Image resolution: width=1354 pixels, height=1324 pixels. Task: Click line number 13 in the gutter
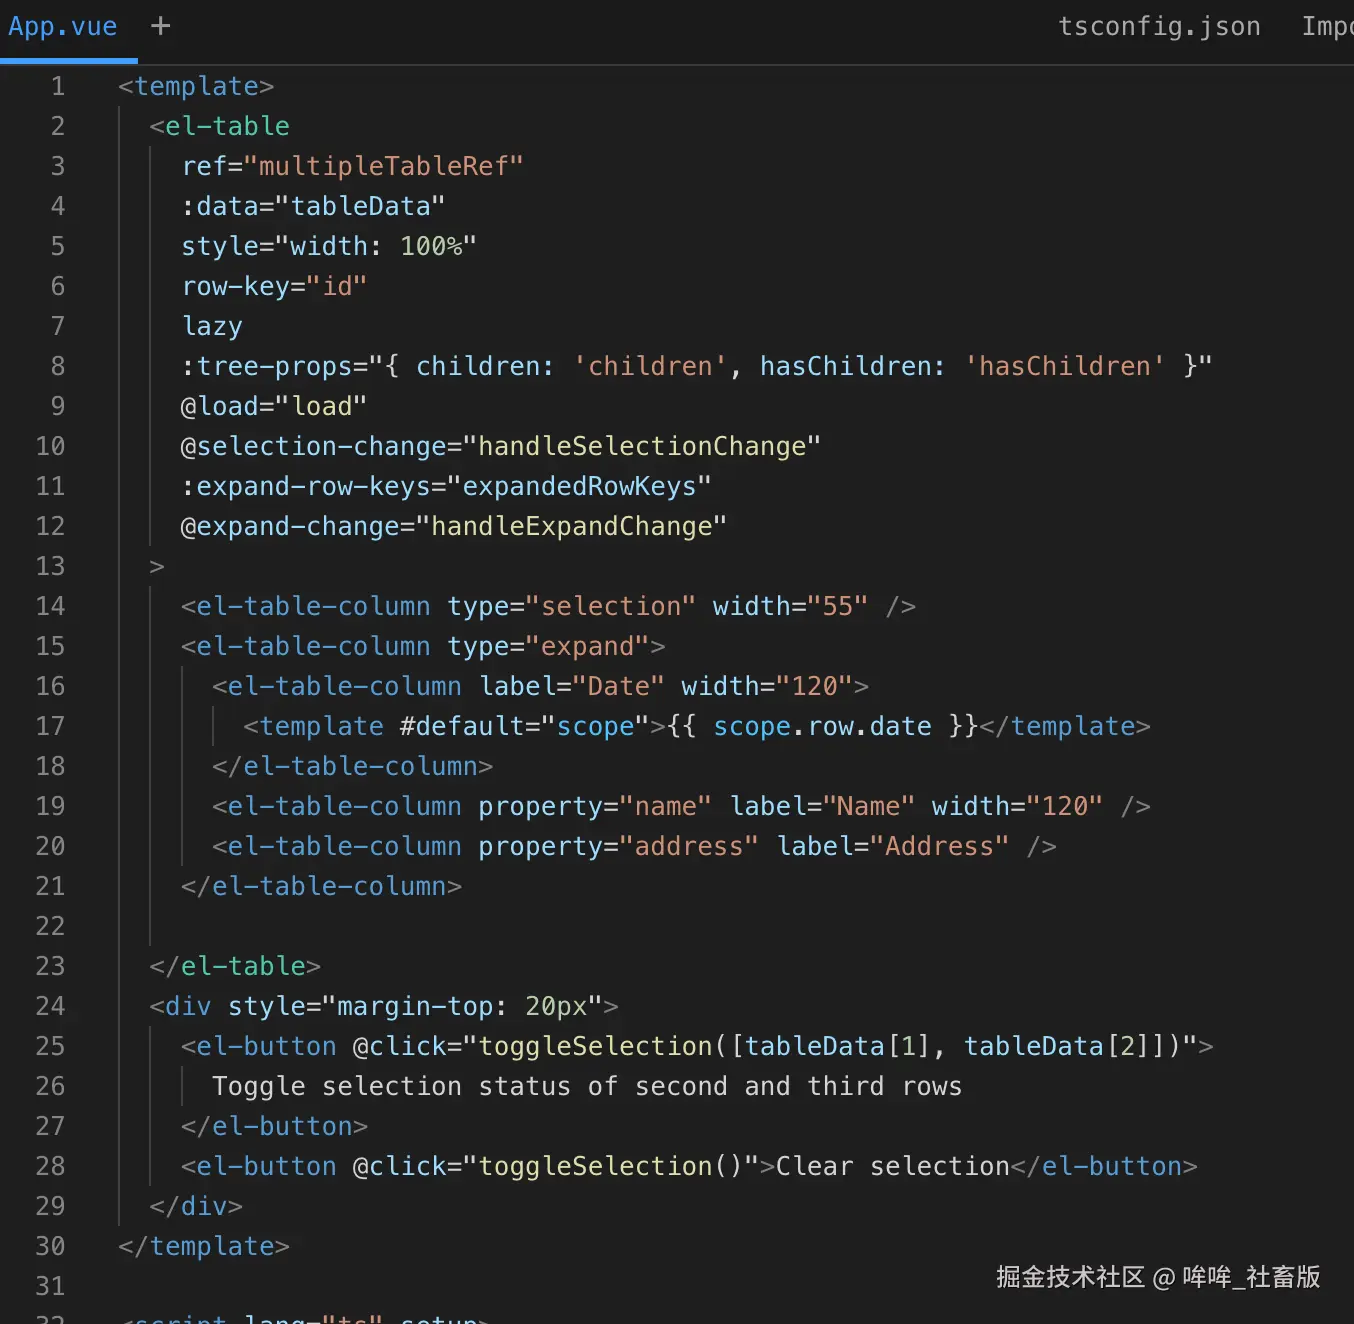click(x=51, y=566)
